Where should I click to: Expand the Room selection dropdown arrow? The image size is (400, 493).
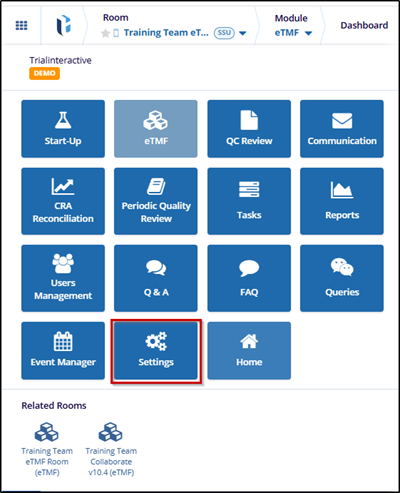pyautogui.click(x=243, y=33)
